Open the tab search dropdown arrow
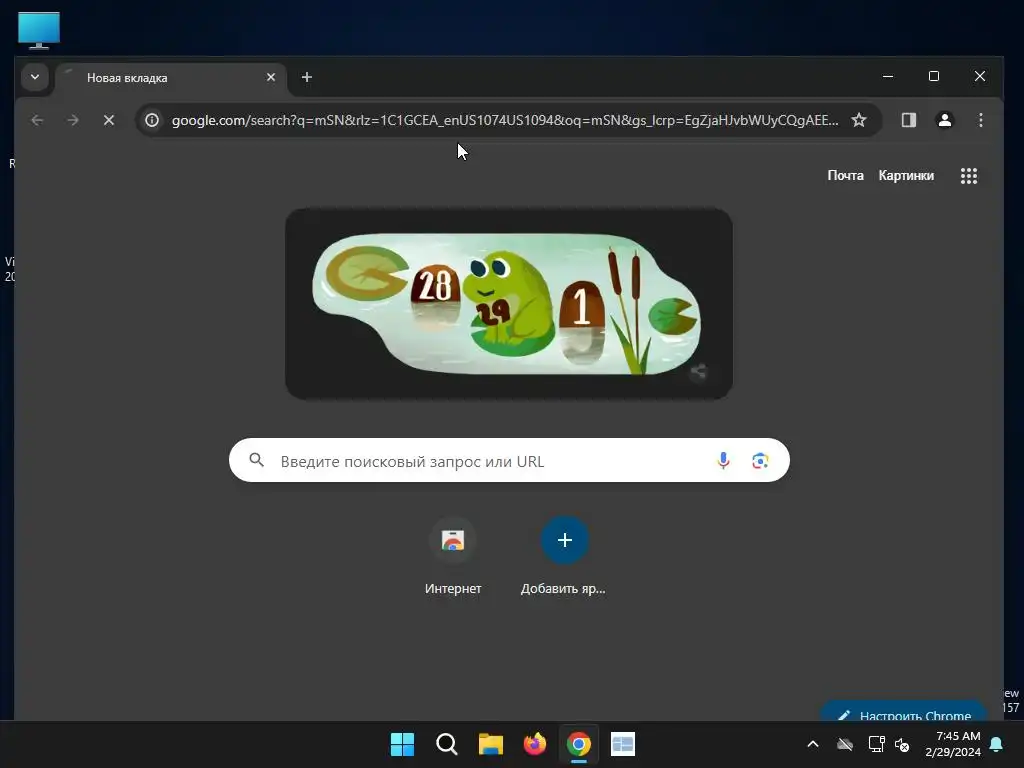The height and width of the screenshot is (768, 1024). (35, 77)
